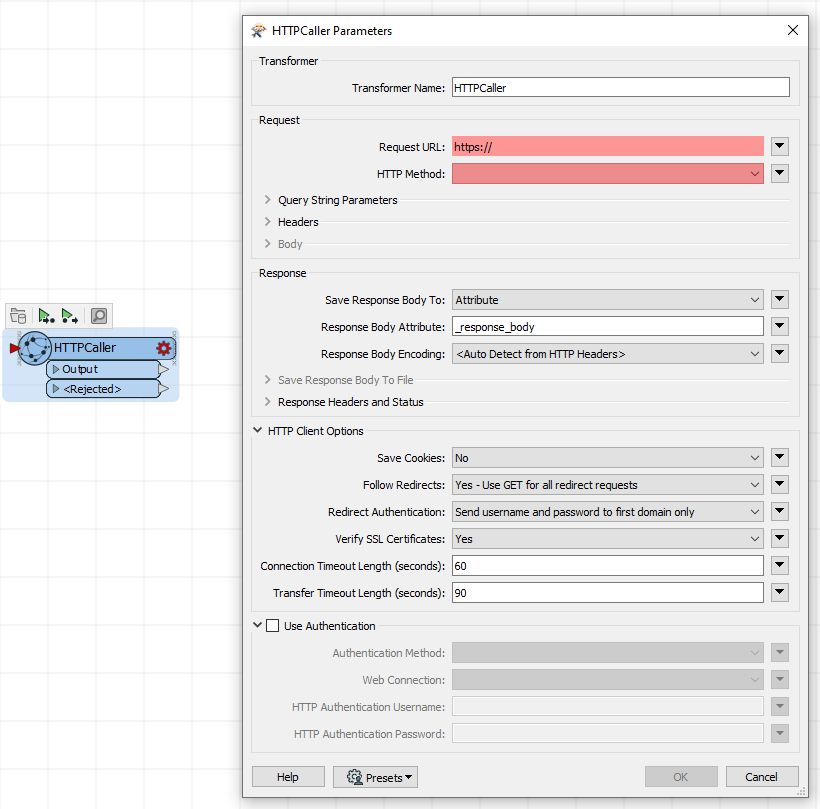Click the Transformer Name input field
820x809 pixels.
(621, 87)
